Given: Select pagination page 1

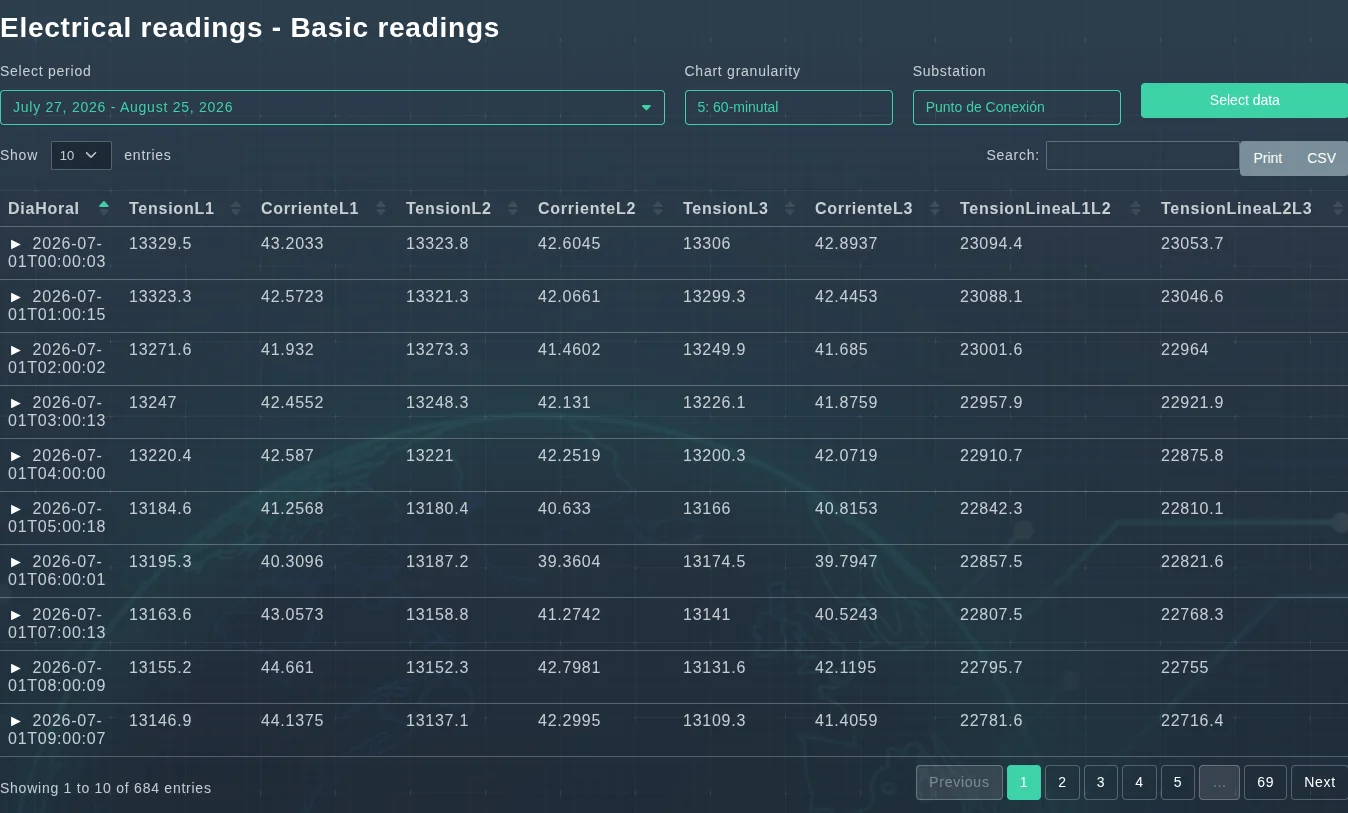Looking at the screenshot, I should click(x=1023, y=782).
